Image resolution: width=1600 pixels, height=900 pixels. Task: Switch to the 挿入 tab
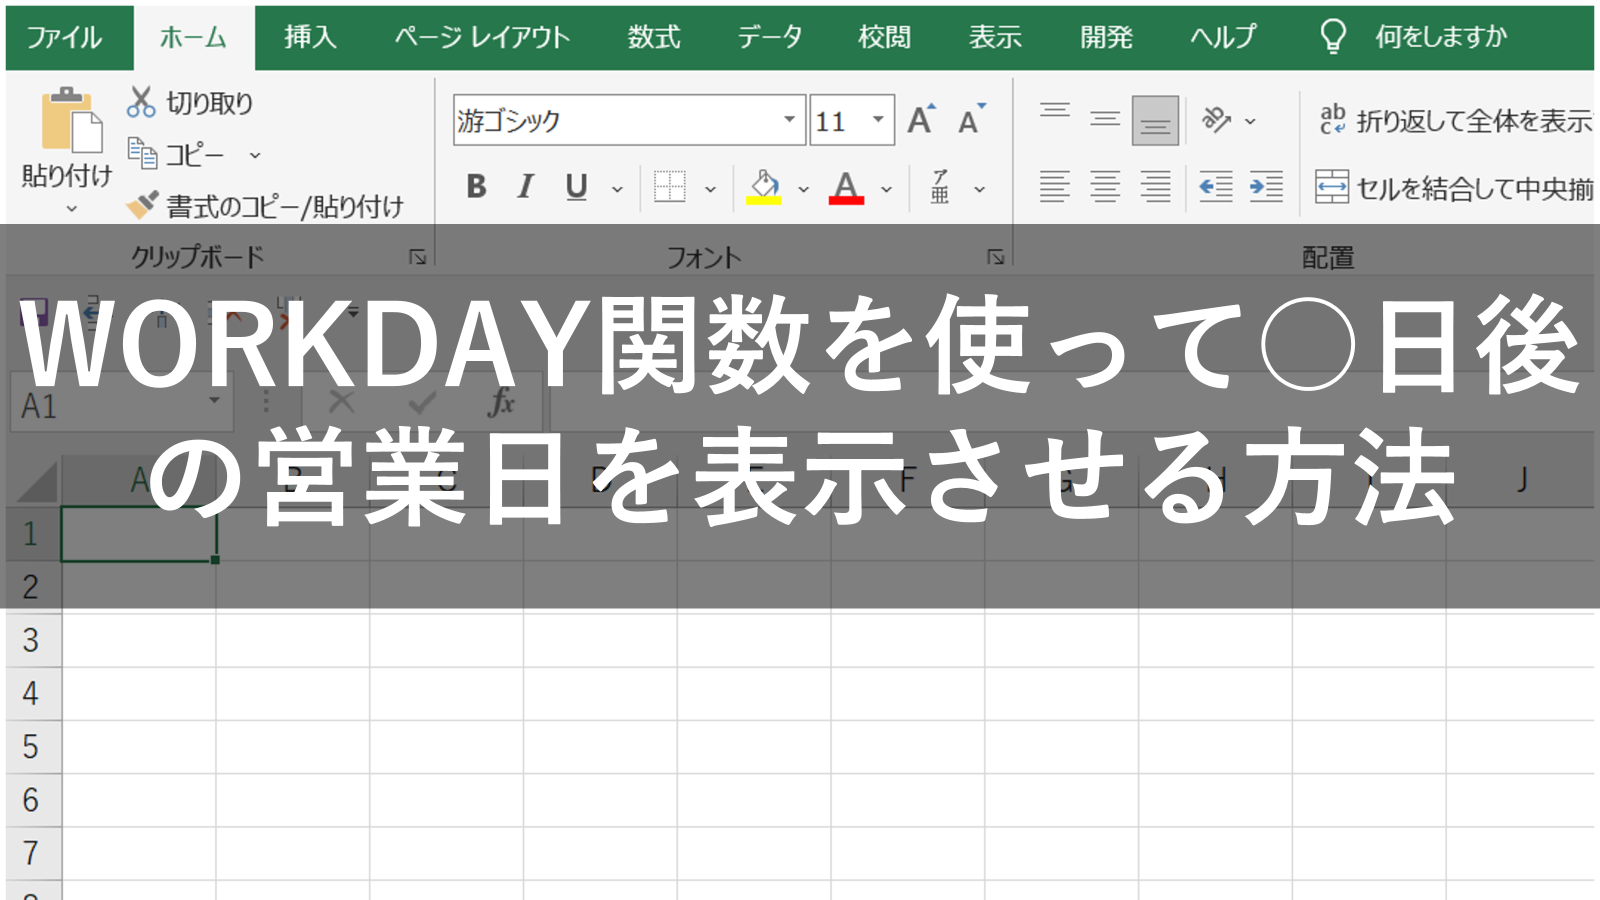pos(310,38)
